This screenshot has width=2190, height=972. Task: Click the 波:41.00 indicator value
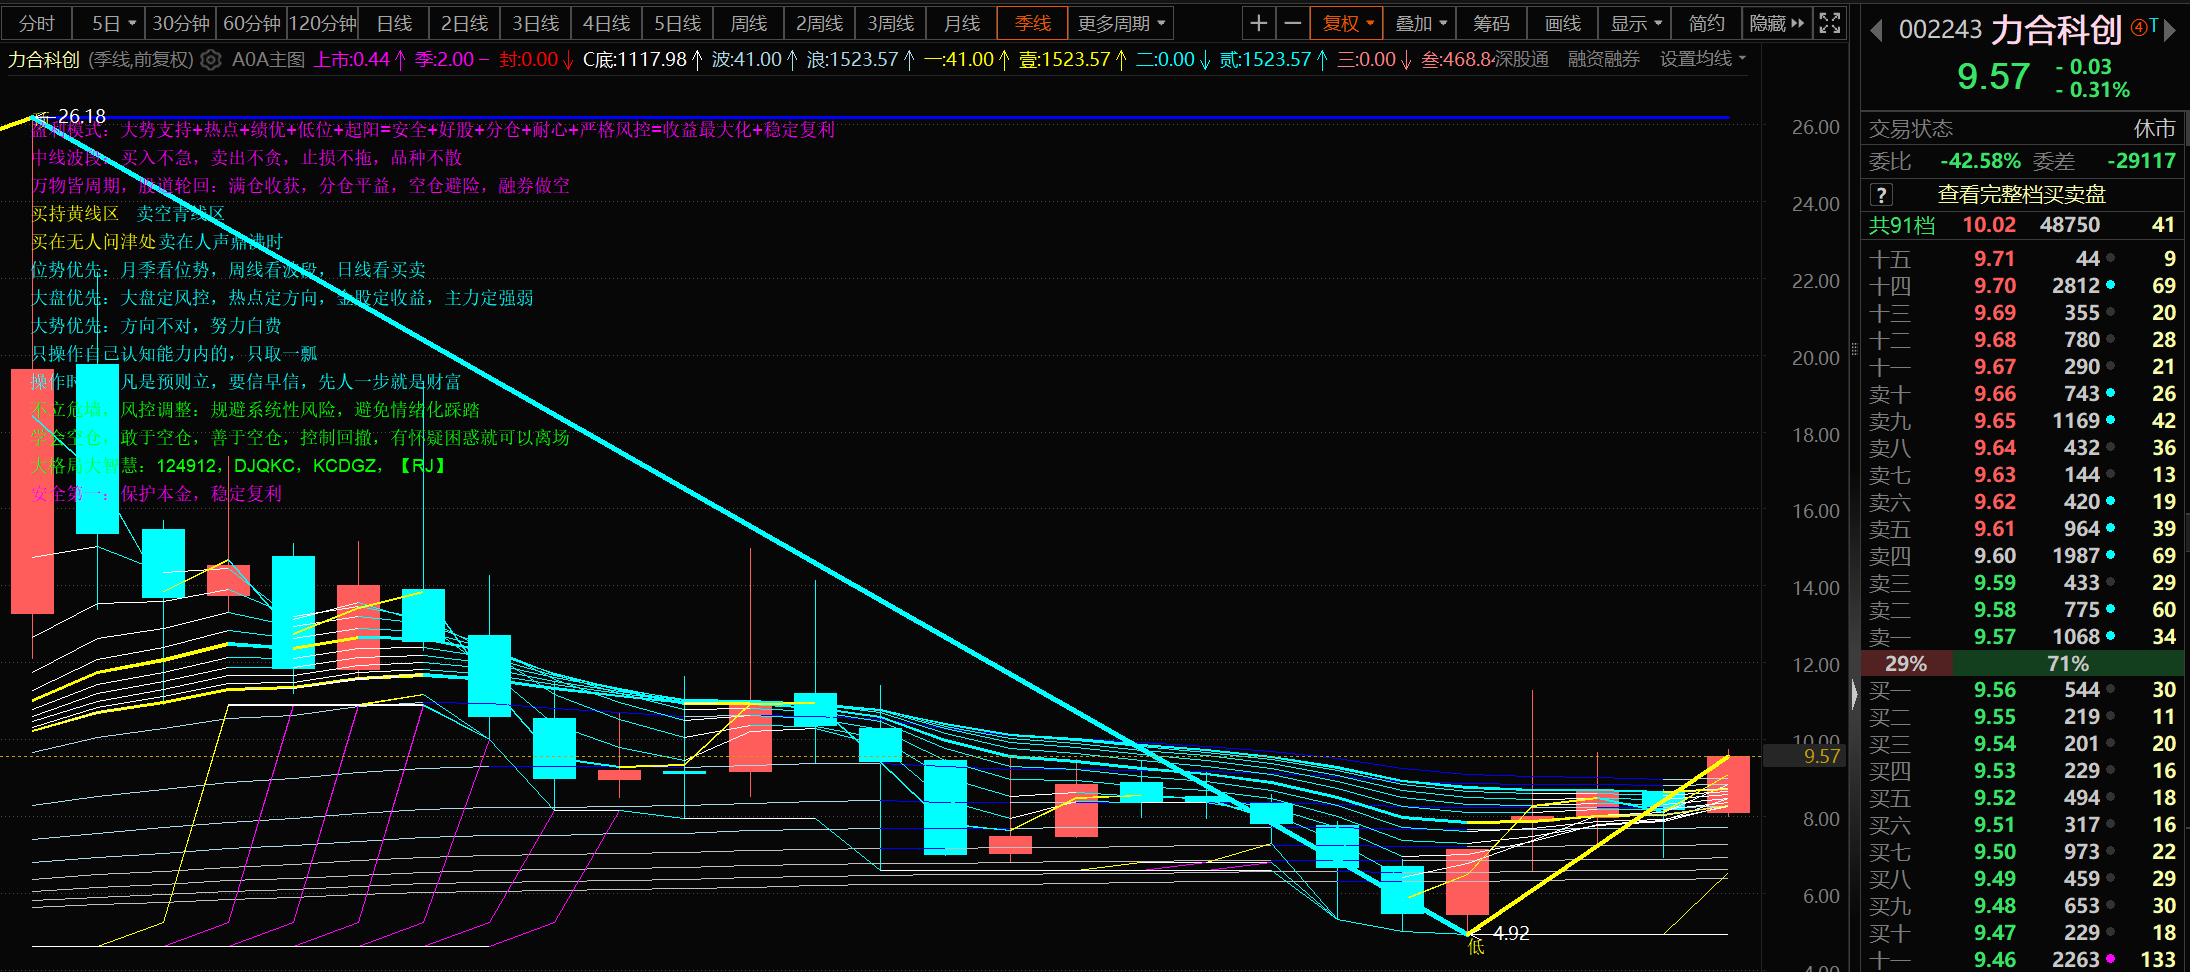(x=754, y=60)
